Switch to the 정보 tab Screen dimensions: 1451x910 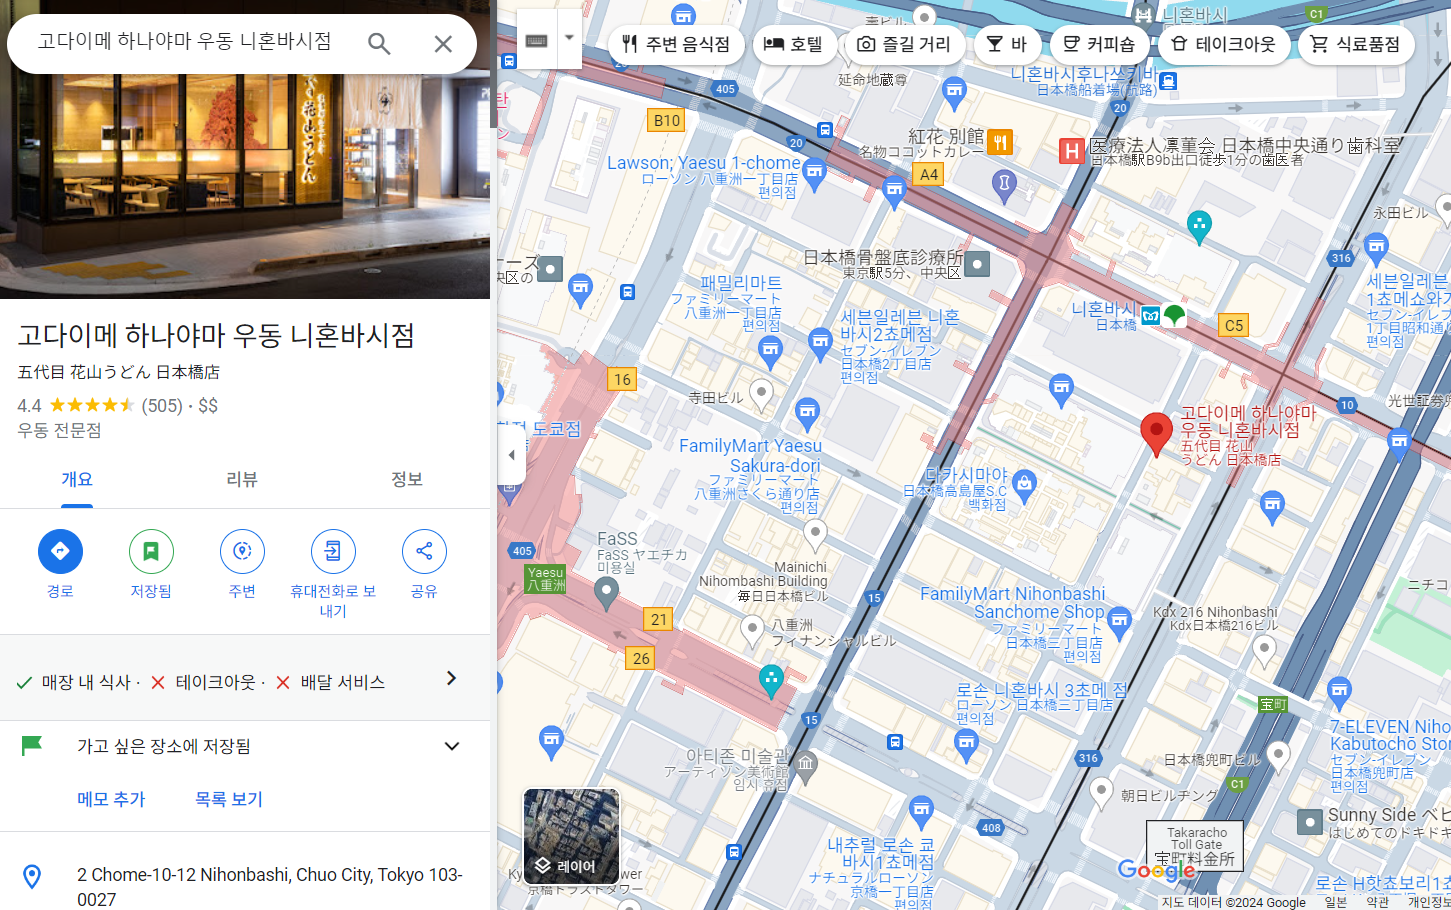point(407,480)
